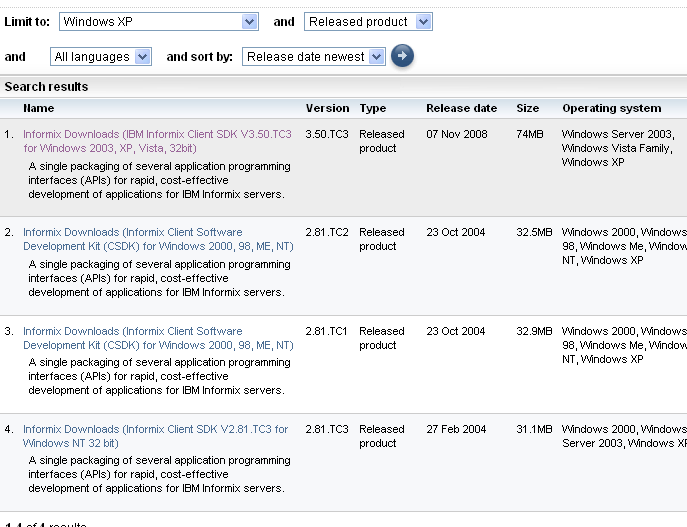Open the Windows XP operating system dropdown
This screenshot has width=687, height=527.
coord(159,21)
